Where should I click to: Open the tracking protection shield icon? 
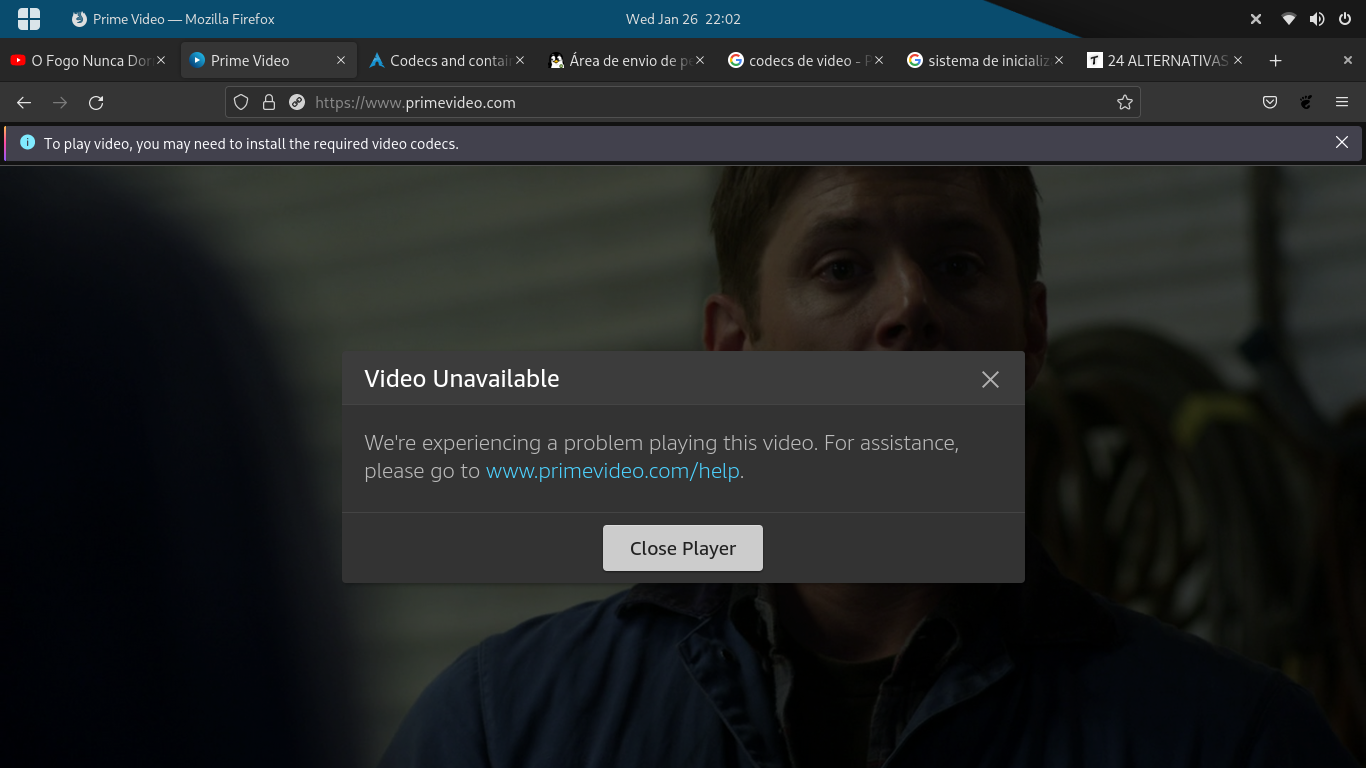click(241, 102)
